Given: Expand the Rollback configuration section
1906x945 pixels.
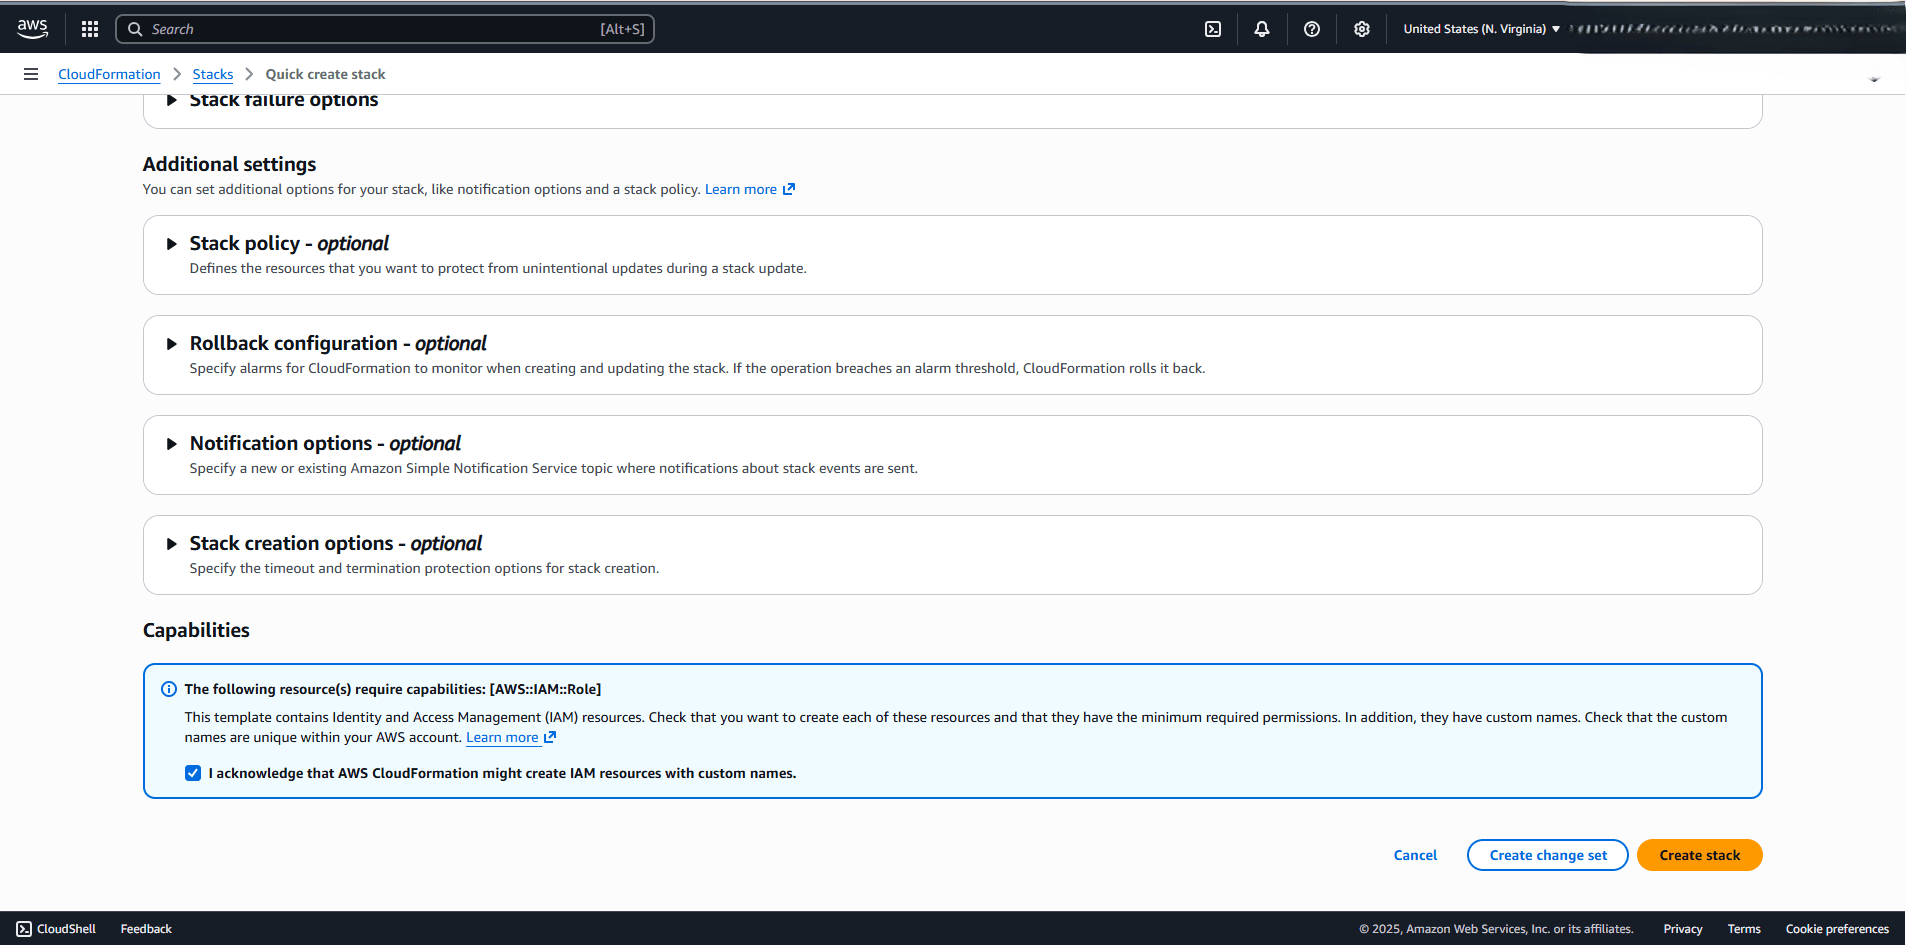Looking at the screenshot, I should [171, 343].
